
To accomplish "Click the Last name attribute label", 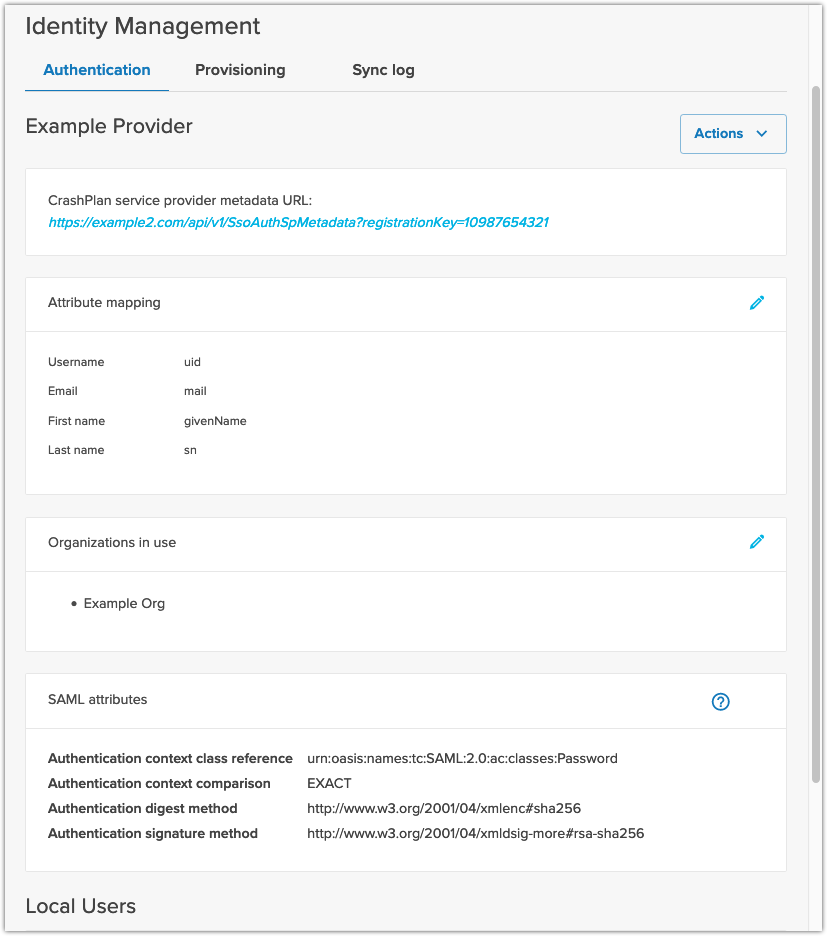I will coord(76,450).
